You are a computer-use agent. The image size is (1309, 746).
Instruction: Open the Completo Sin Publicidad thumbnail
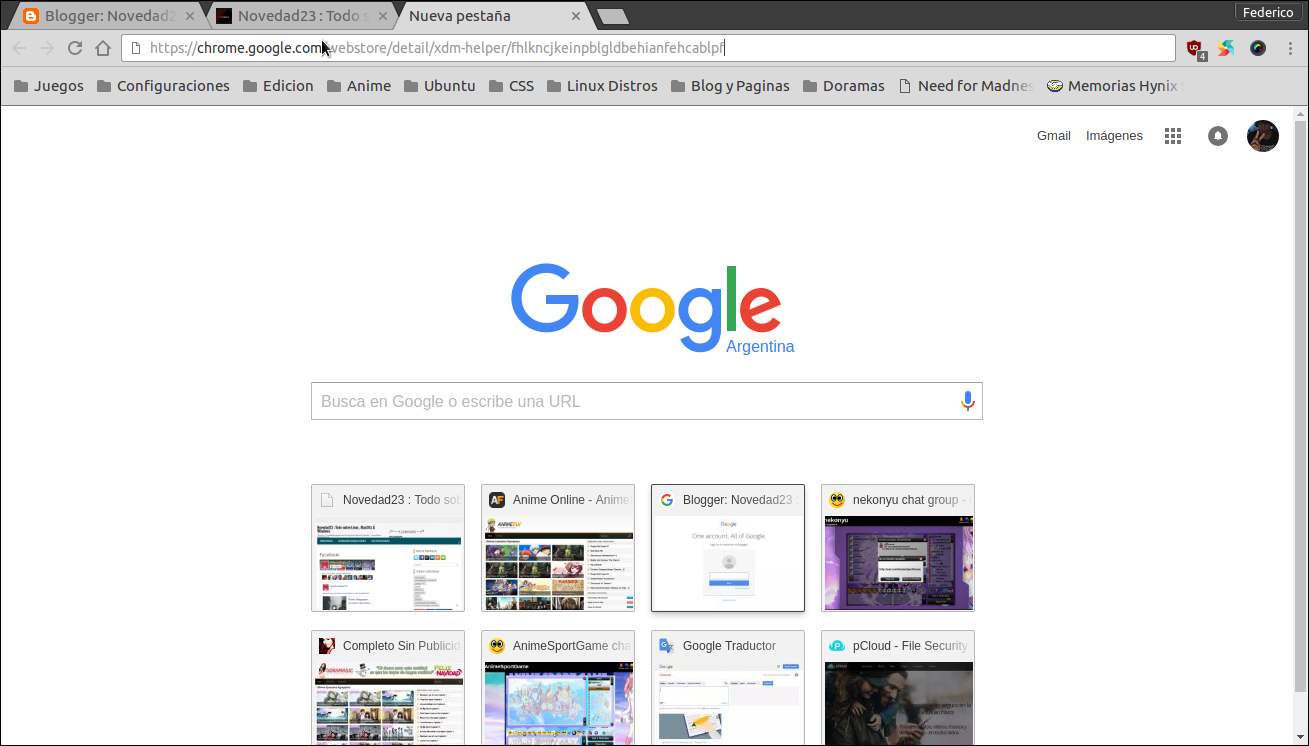pos(388,688)
